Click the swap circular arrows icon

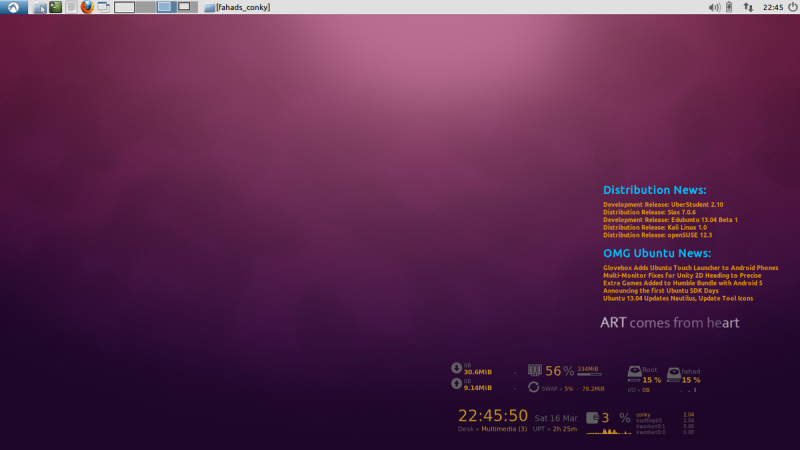pyautogui.click(x=534, y=387)
